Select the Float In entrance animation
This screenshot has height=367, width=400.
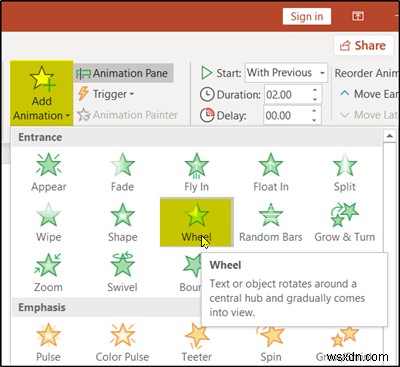[x=271, y=172]
